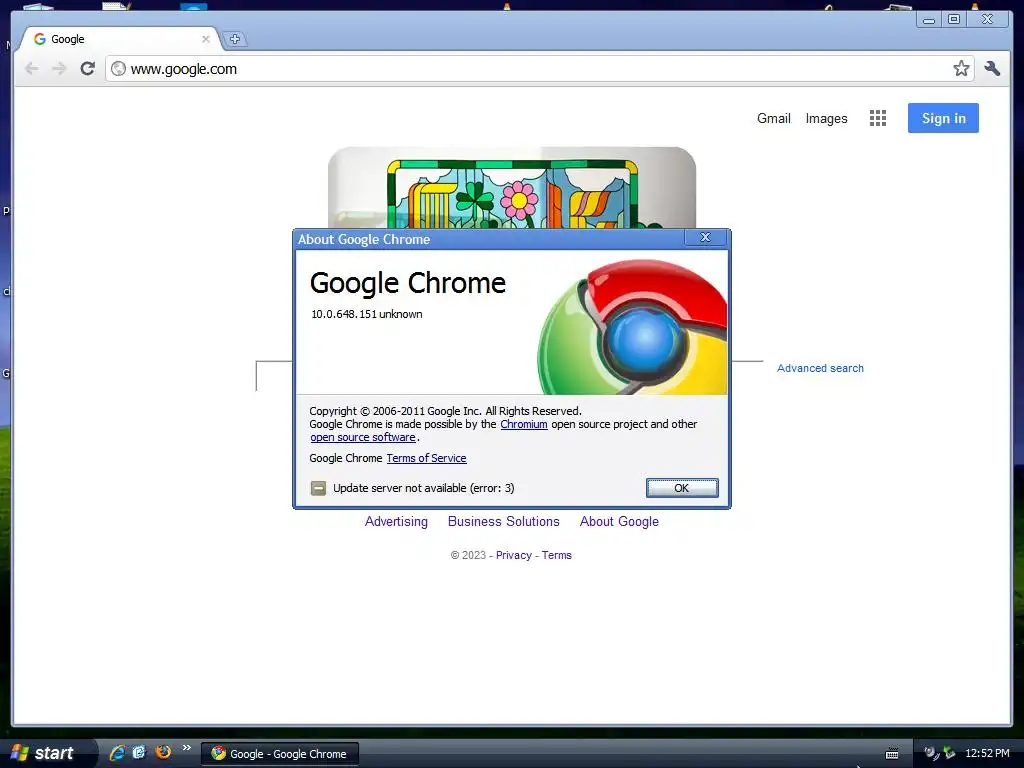Open Business Solutions link
Image resolution: width=1024 pixels, height=768 pixels.
point(504,521)
